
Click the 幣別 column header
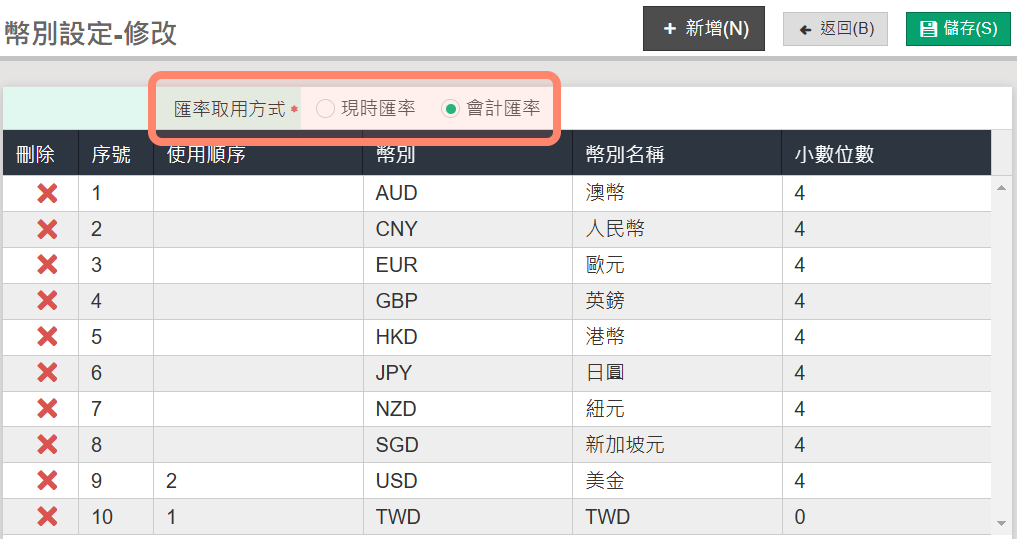coord(396,154)
